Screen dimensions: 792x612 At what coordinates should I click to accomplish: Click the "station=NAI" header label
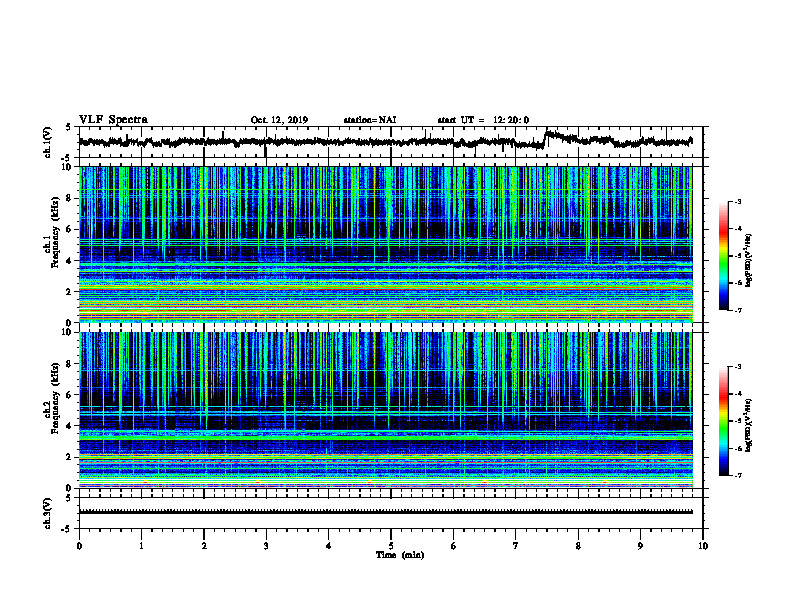(x=370, y=120)
